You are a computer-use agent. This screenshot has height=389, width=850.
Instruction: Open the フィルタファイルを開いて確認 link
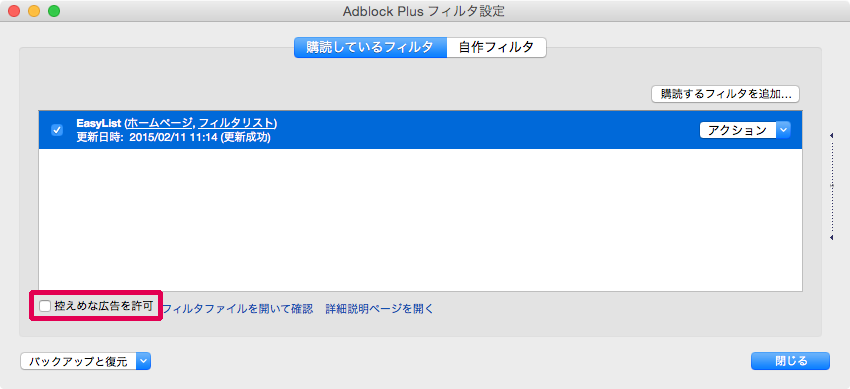pyautogui.click(x=237, y=309)
